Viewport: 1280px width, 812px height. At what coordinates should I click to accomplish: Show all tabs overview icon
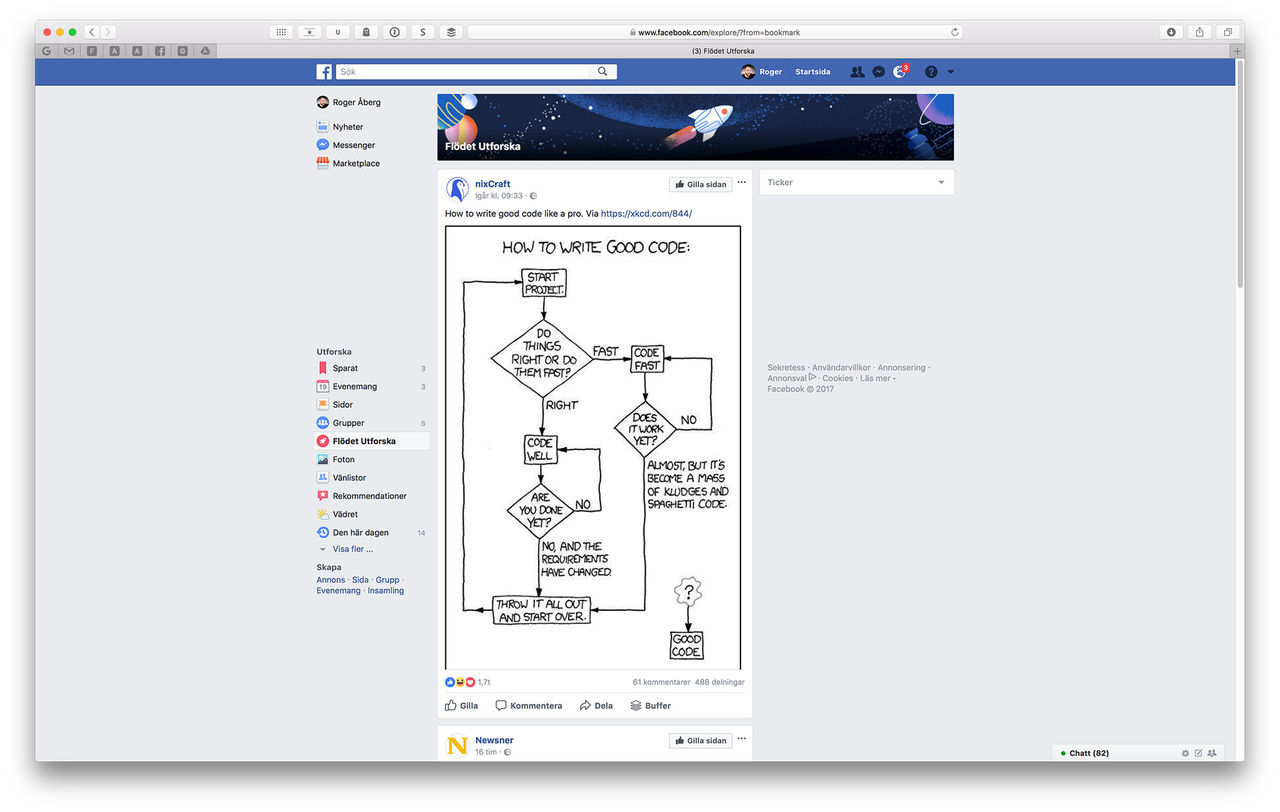pyautogui.click(x=1228, y=32)
